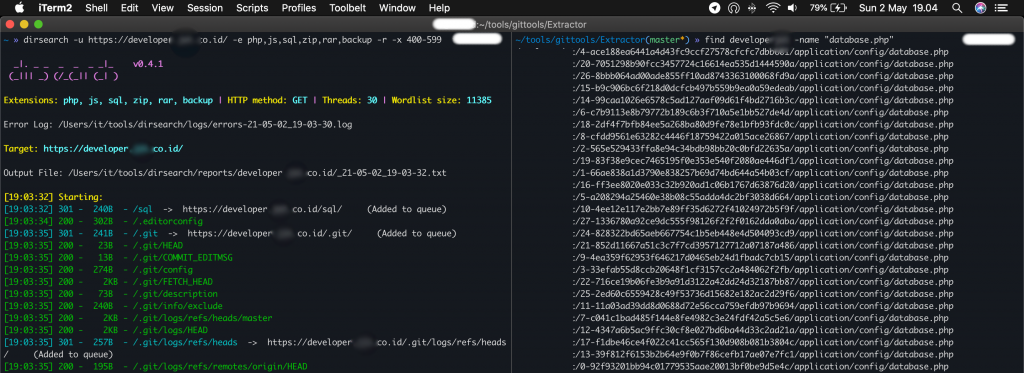Click the Telegram paper plane menu bar icon
The image size is (1024, 373).
[714, 8]
